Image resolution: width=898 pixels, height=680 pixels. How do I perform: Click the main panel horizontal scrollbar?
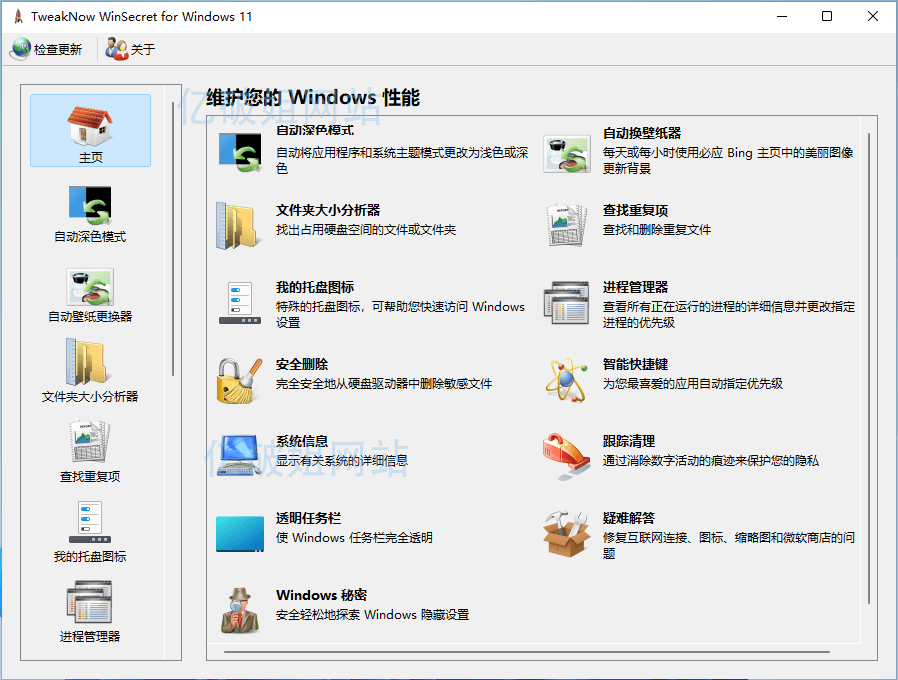coord(527,651)
